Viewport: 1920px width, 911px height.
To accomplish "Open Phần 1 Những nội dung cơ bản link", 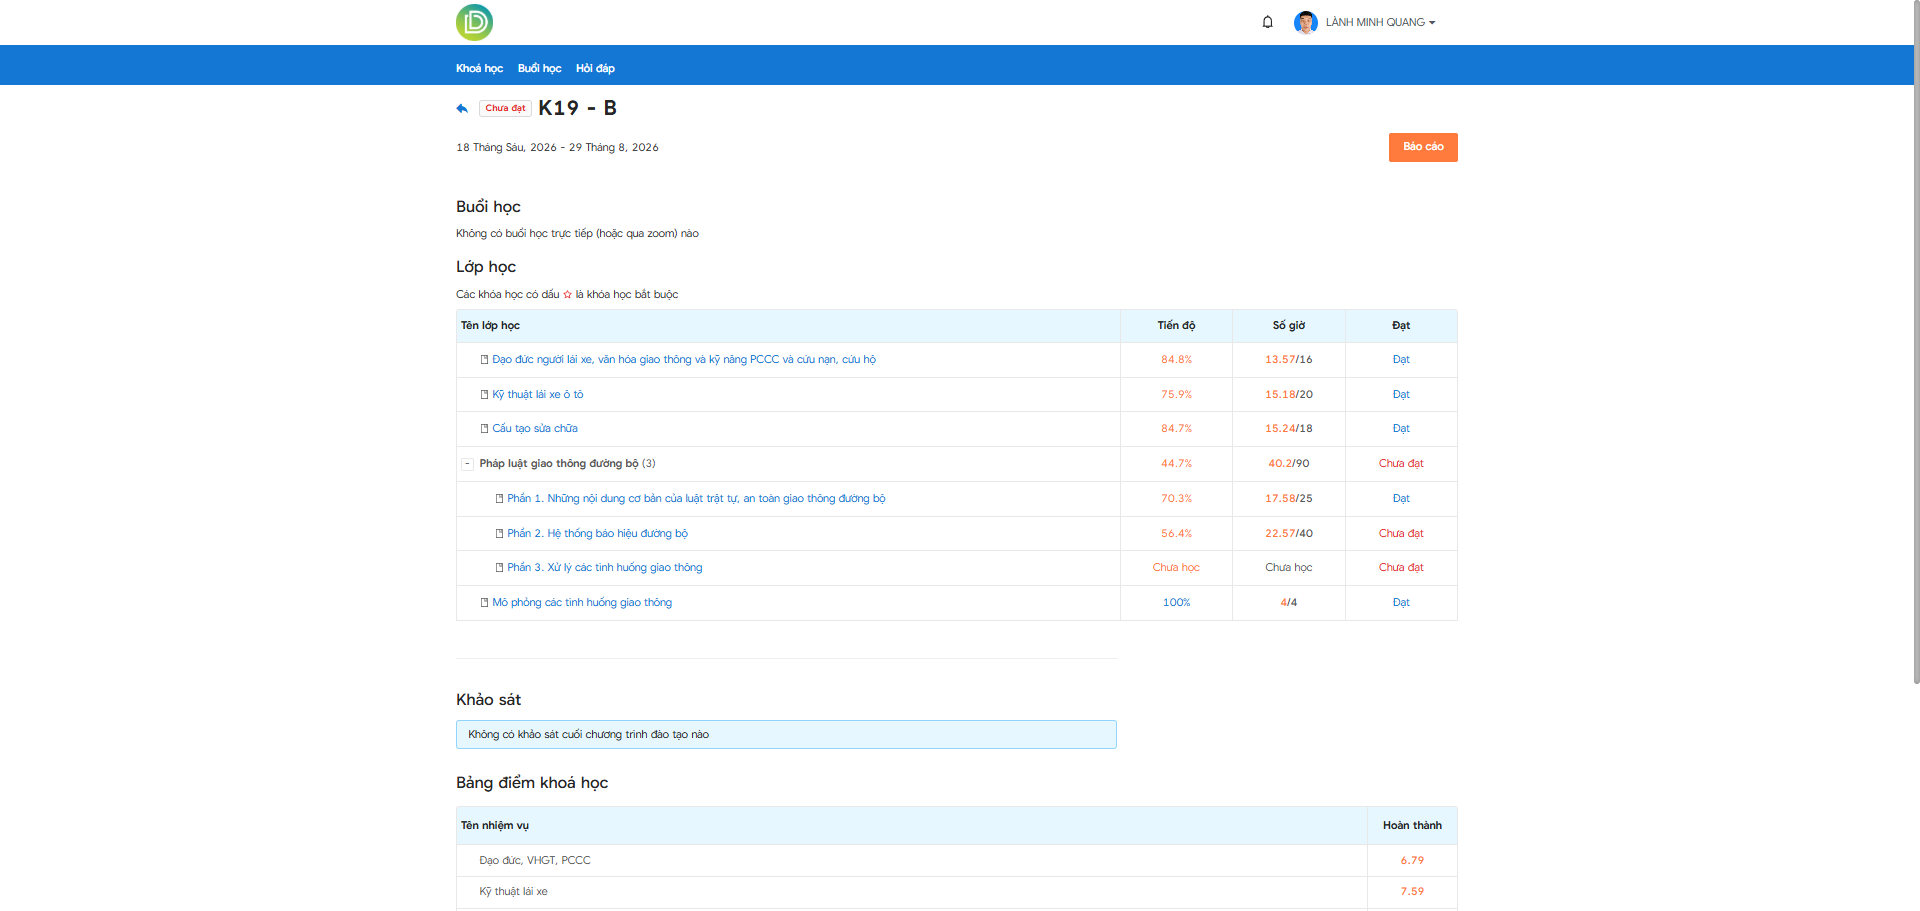I will tap(696, 499).
